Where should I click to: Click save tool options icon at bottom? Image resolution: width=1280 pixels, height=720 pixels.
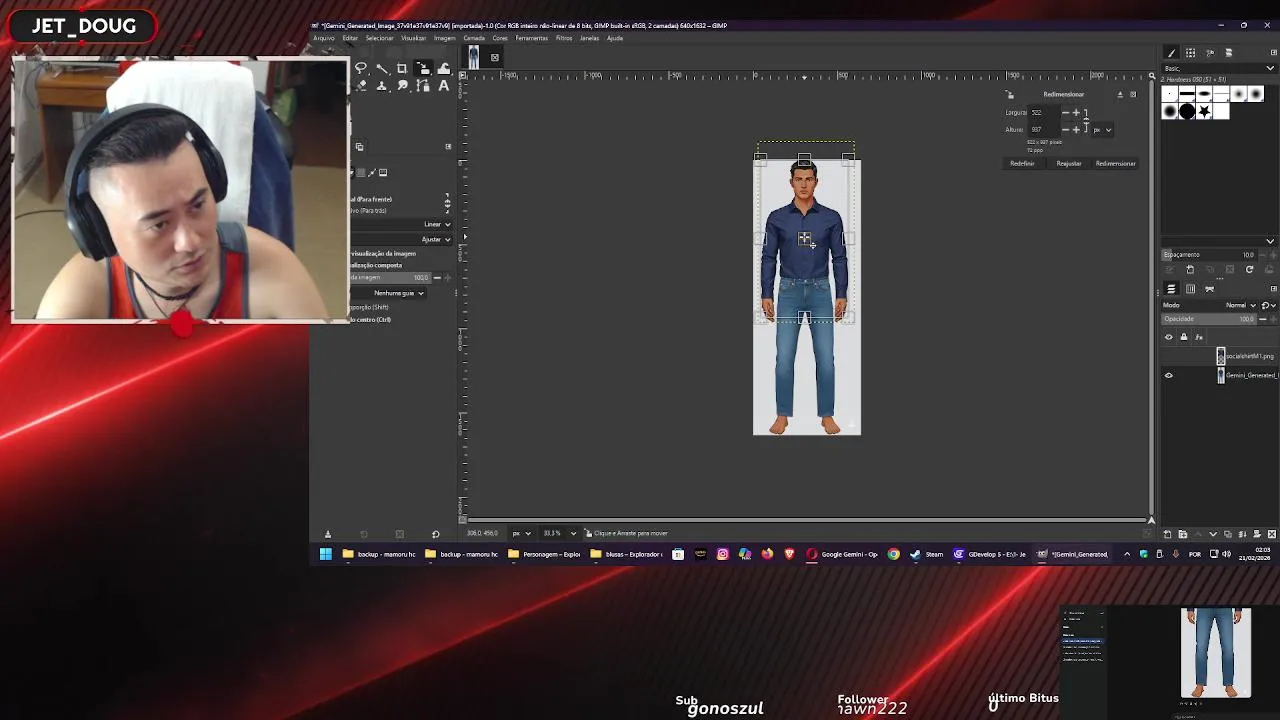[x=327, y=533]
